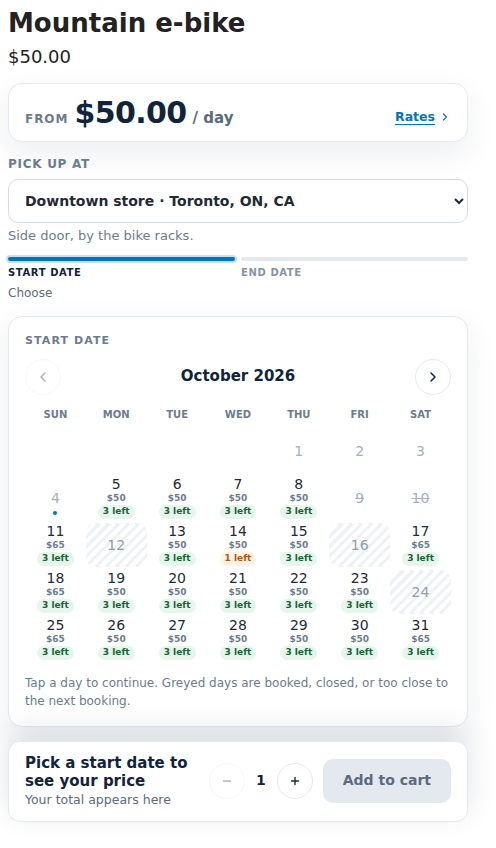Click the hatched unavailable day 12
496x848 pixels.
116,545
